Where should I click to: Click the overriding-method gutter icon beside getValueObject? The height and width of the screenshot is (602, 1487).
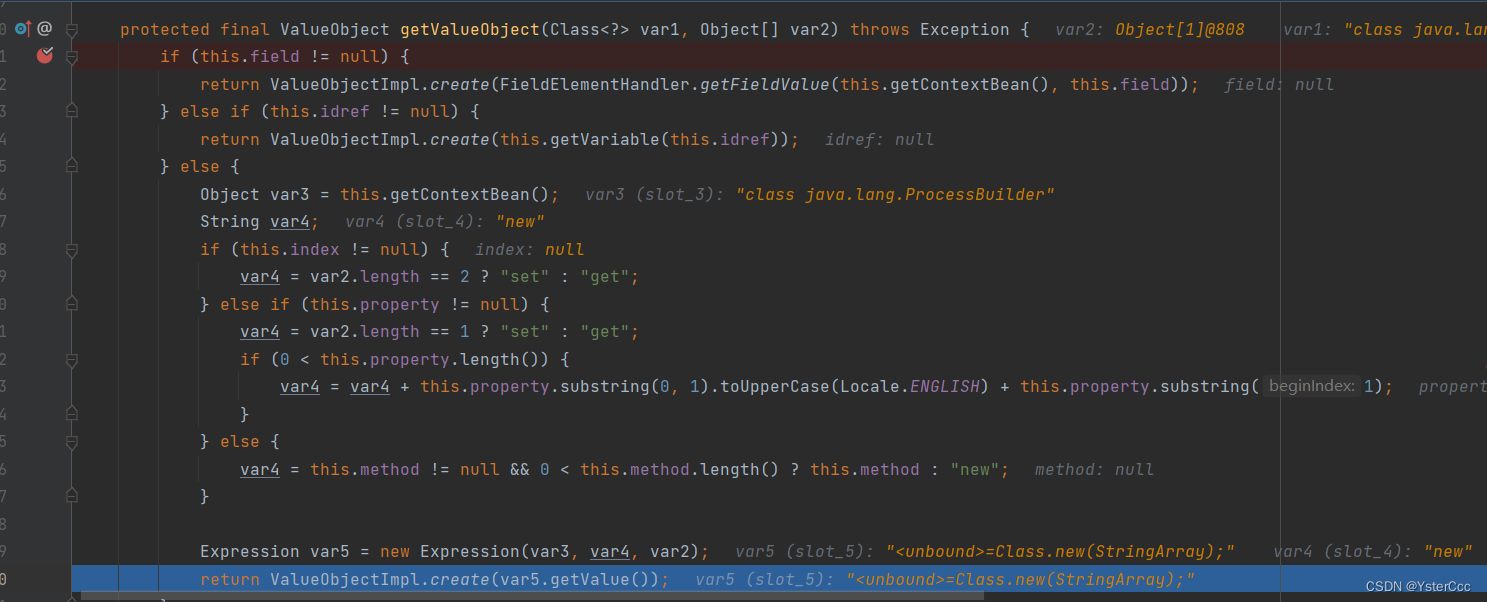(x=22, y=29)
